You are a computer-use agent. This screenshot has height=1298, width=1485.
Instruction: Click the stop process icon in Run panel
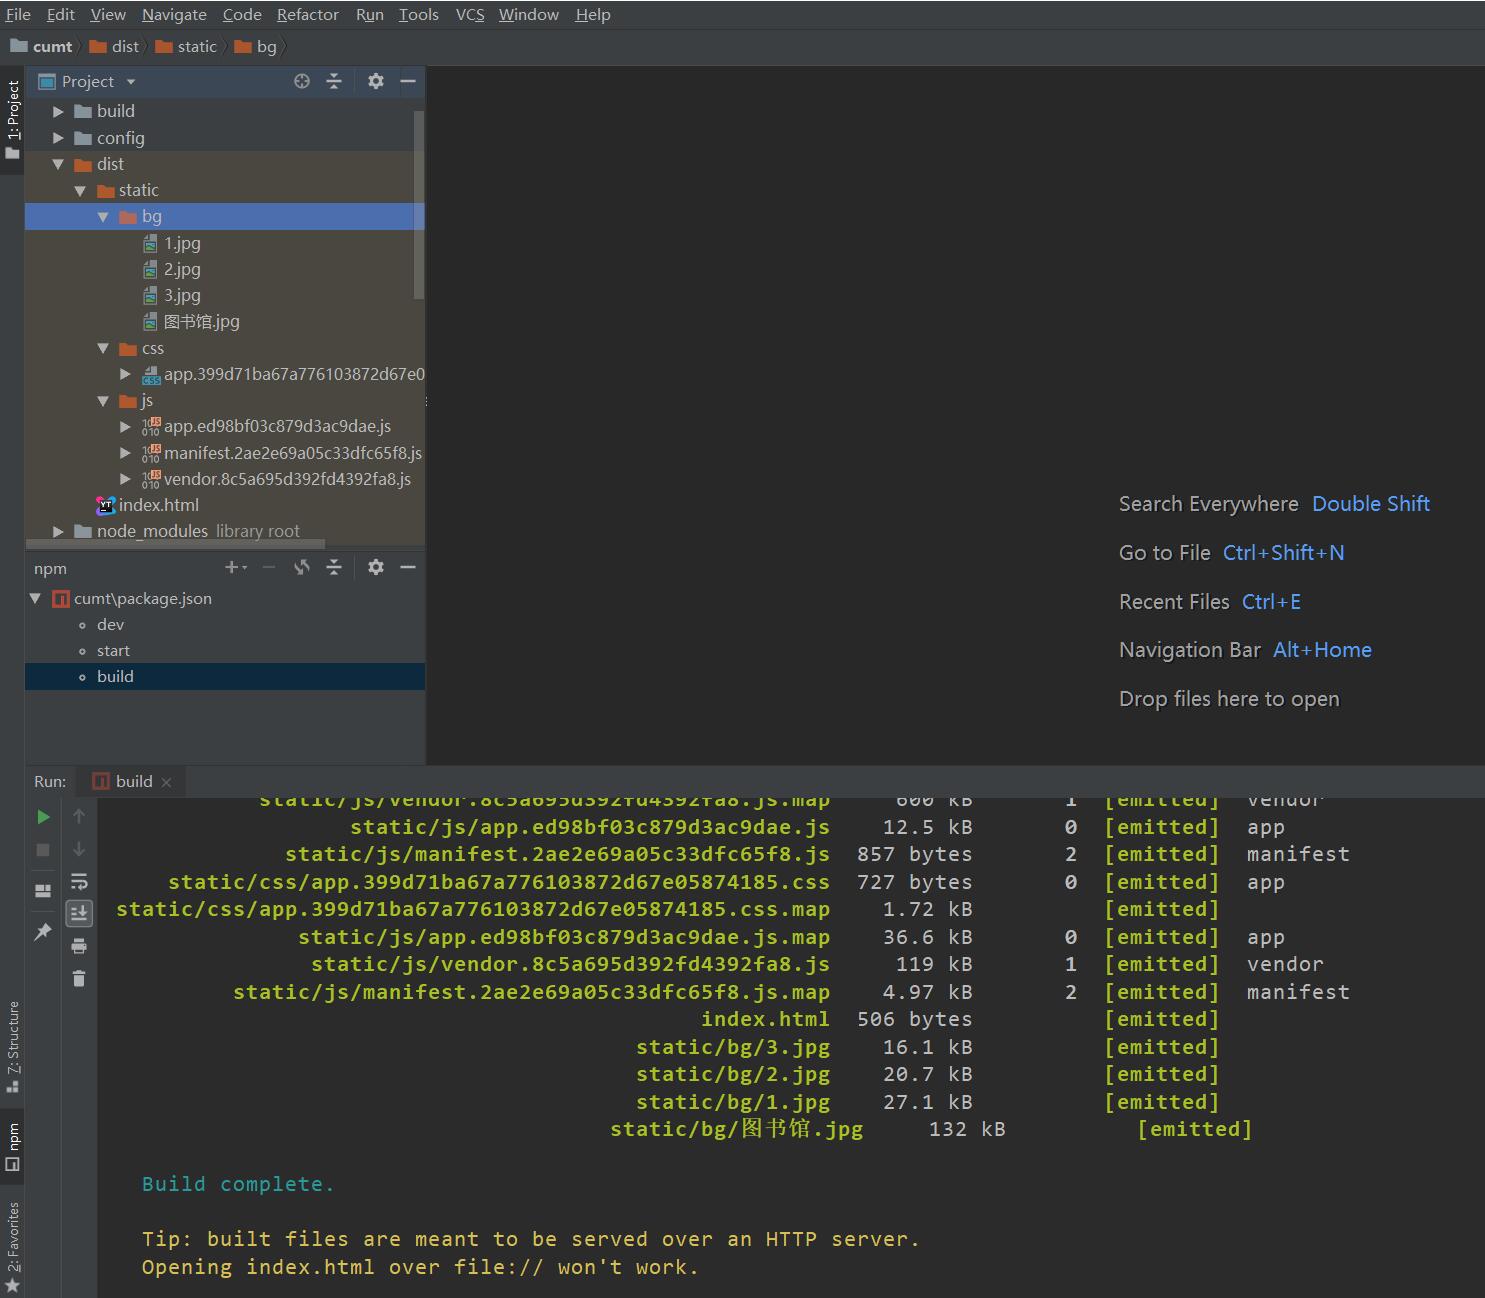(x=43, y=850)
